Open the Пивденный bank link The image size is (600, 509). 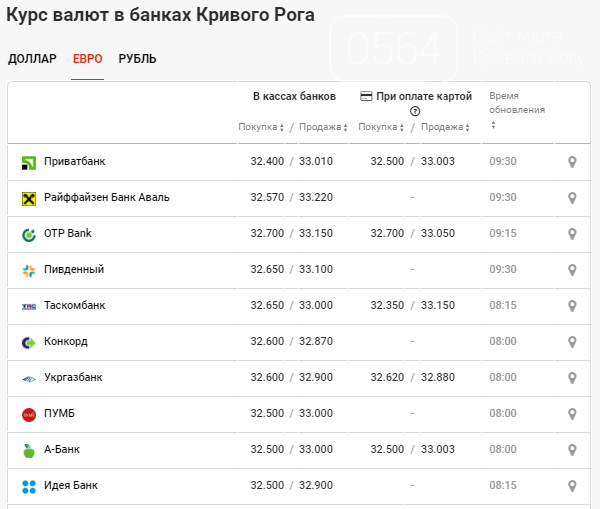(x=74, y=269)
